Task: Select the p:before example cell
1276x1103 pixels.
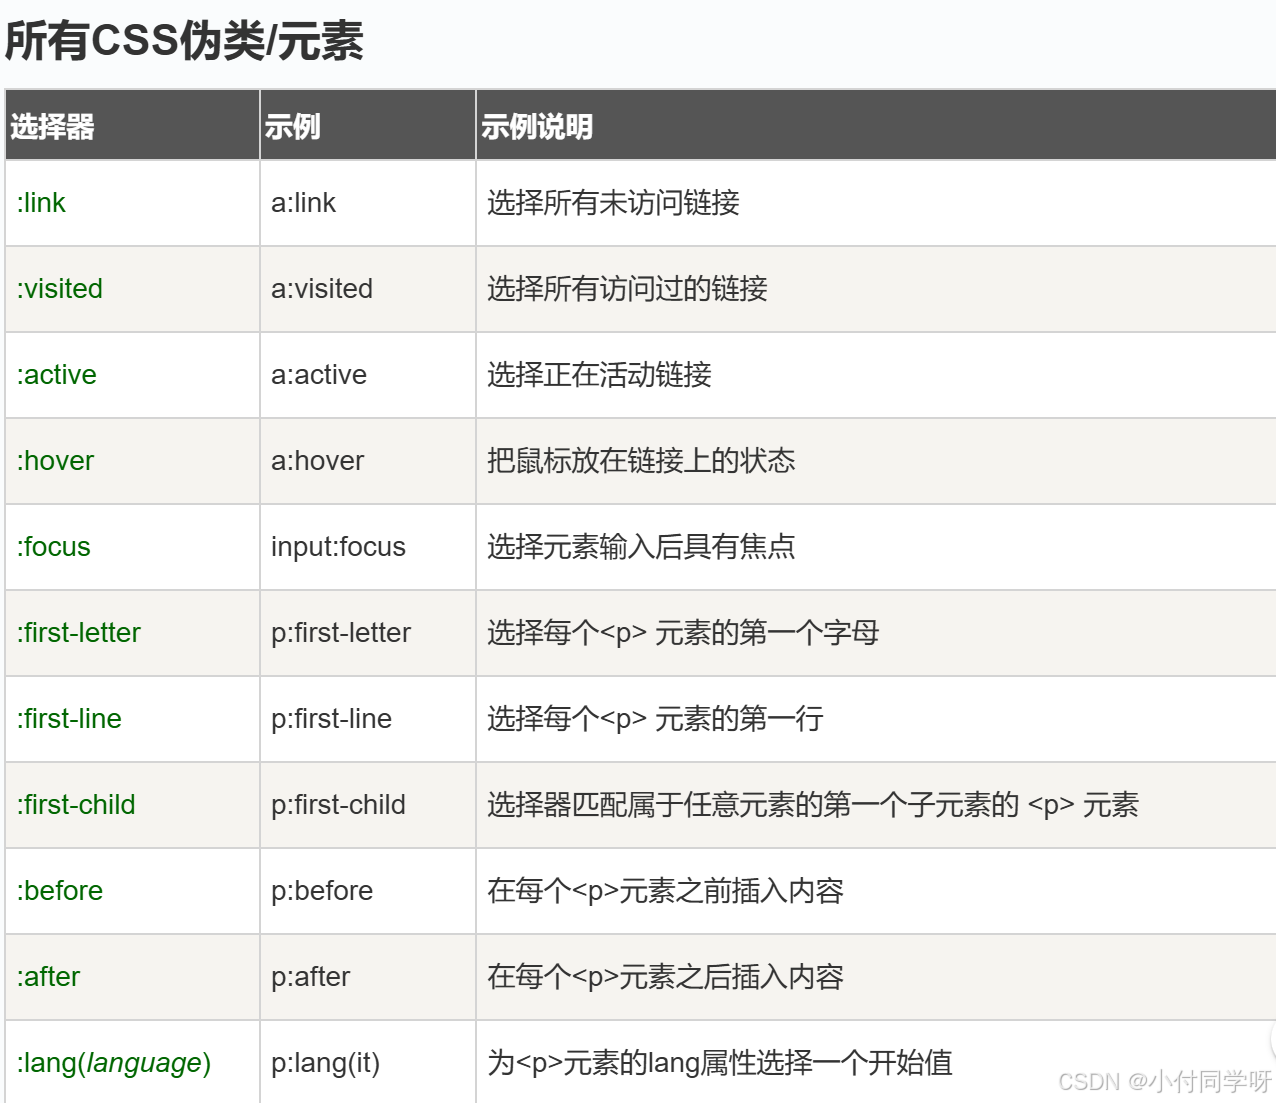Action: click(x=368, y=891)
